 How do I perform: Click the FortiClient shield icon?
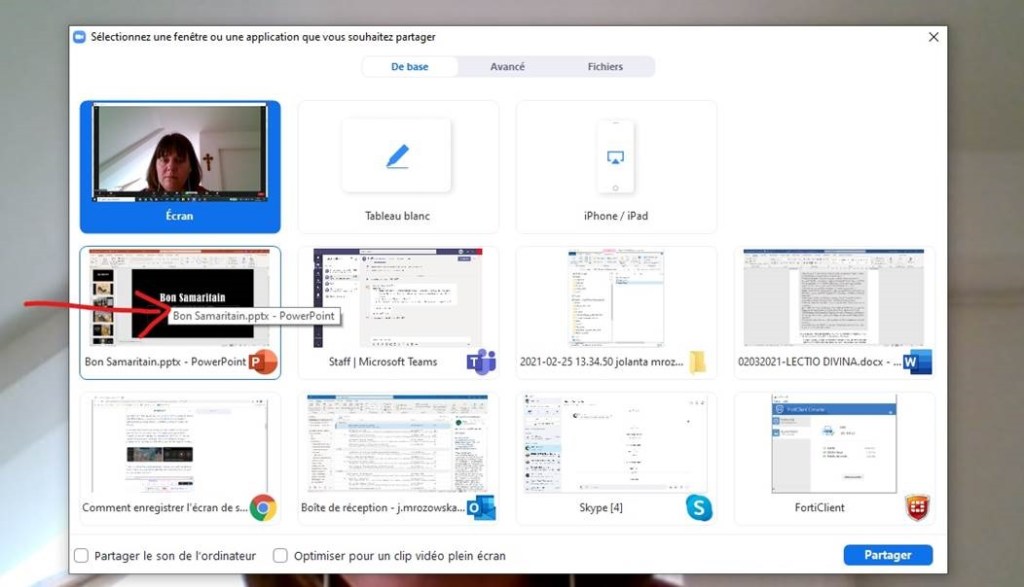[x=917, y=508]
